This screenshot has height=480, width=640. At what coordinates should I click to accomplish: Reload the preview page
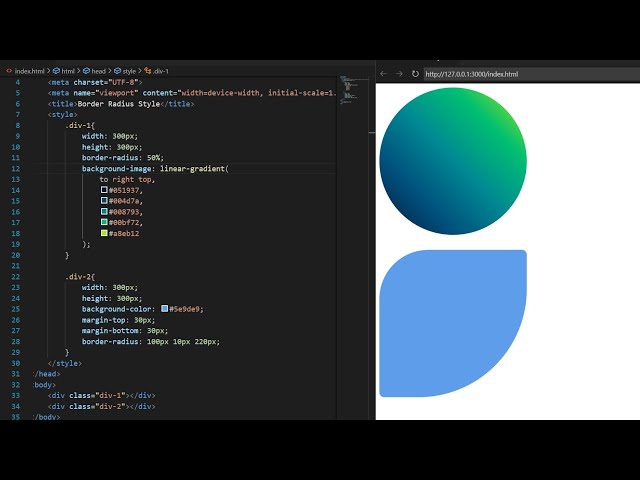[415, 73]
